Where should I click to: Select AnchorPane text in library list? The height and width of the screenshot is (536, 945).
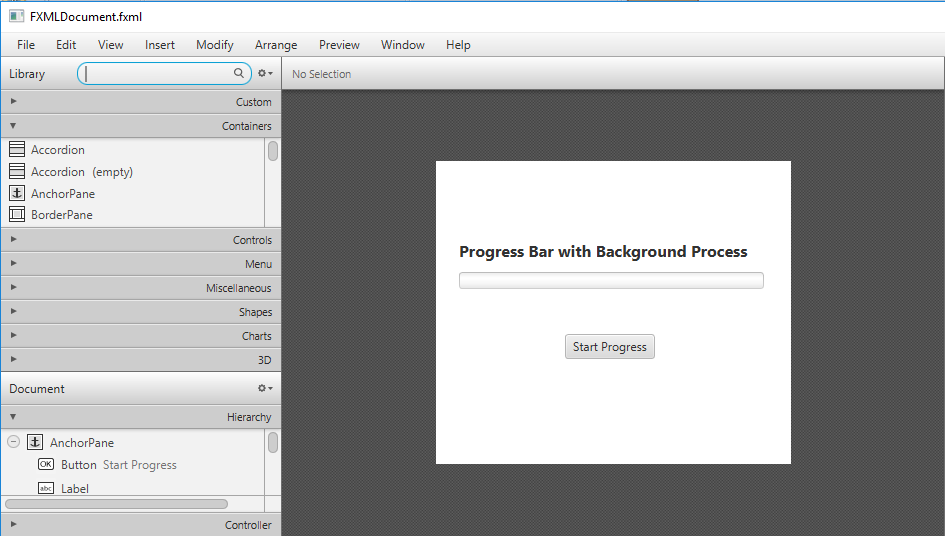pos(63,194)
